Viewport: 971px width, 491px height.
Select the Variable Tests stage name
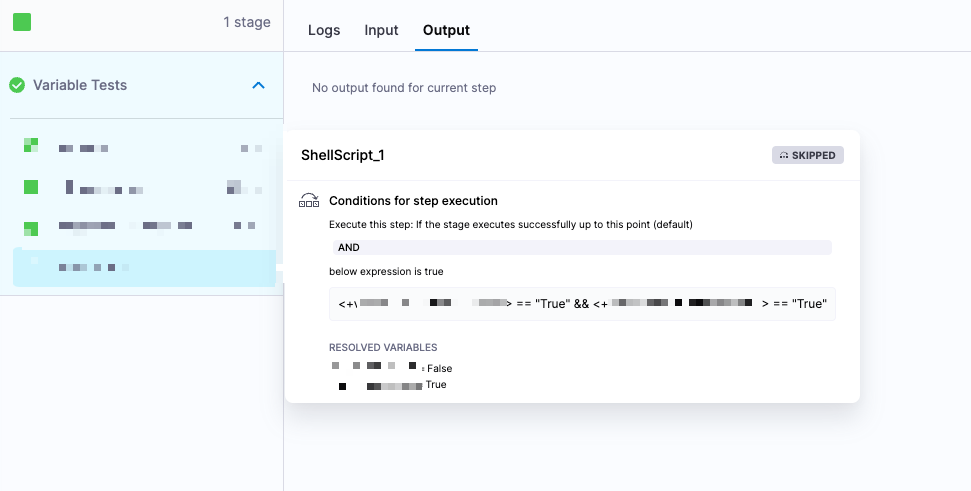80,85
